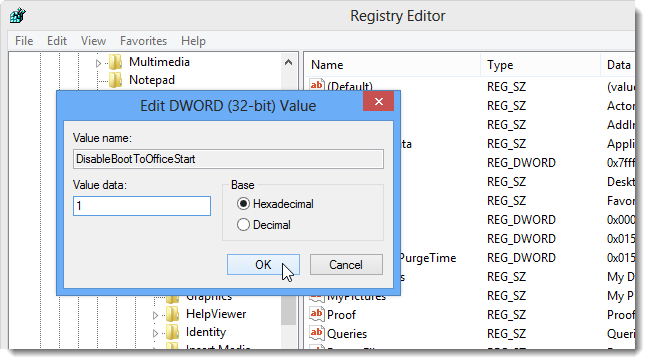This screenshot has height=364, width=650.
Task: Sort by the Type column header
Action: [x=541, y=65]
